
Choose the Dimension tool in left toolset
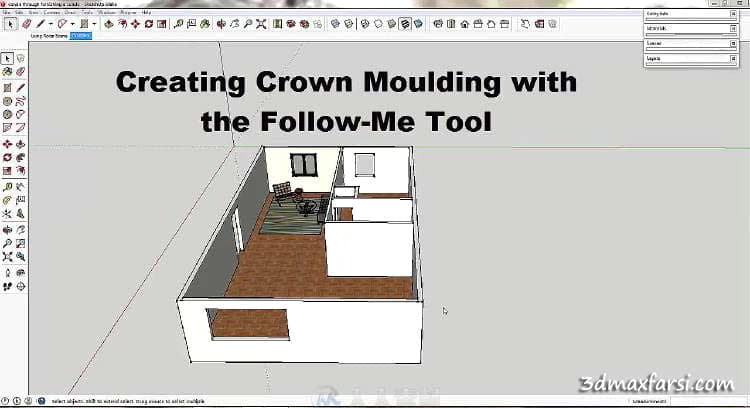pos(21,187)
